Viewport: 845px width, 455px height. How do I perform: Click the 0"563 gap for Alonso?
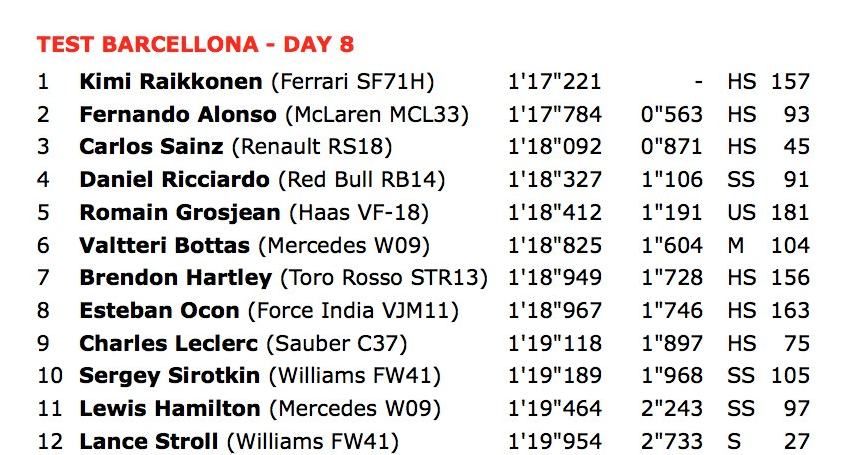tap(671, 114)
